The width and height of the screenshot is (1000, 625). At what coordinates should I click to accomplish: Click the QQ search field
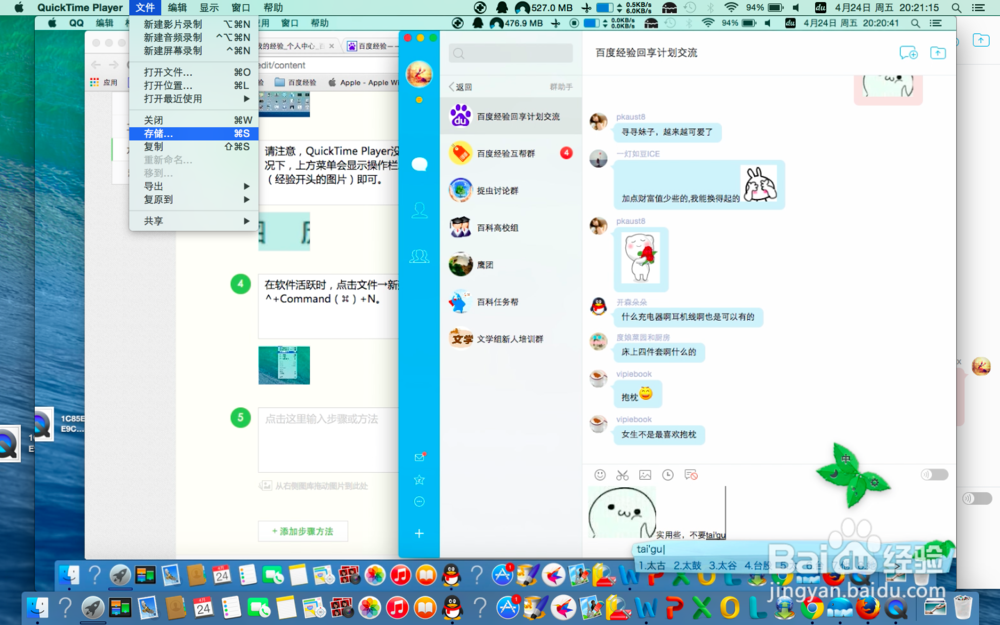pos(511,53)
